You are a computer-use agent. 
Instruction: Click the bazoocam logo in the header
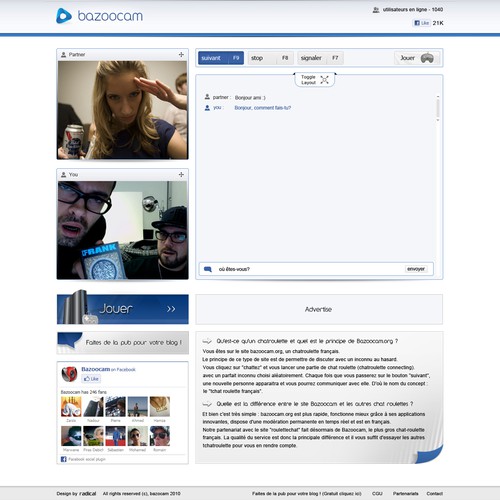click(x=99, y=16)
